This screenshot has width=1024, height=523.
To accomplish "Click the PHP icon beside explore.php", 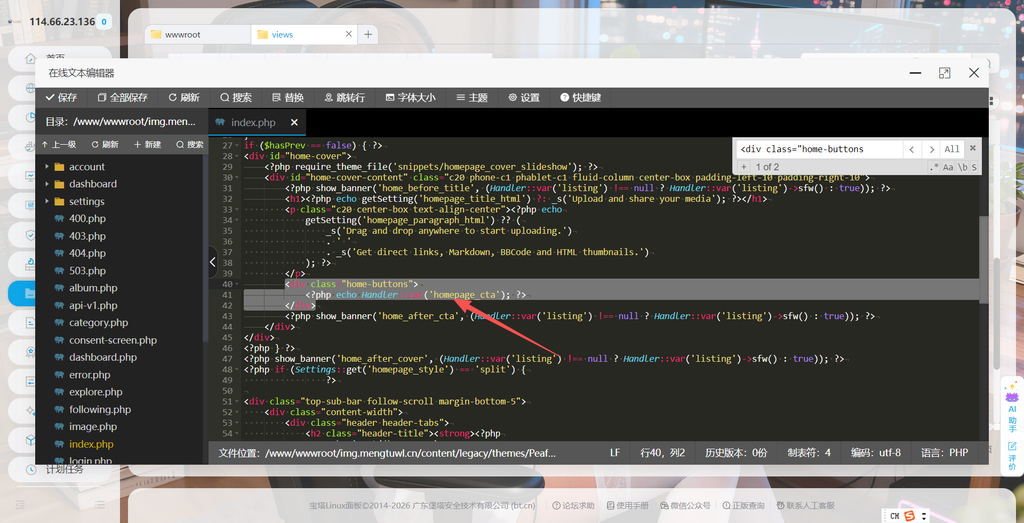I will click(x=59, y=392).
